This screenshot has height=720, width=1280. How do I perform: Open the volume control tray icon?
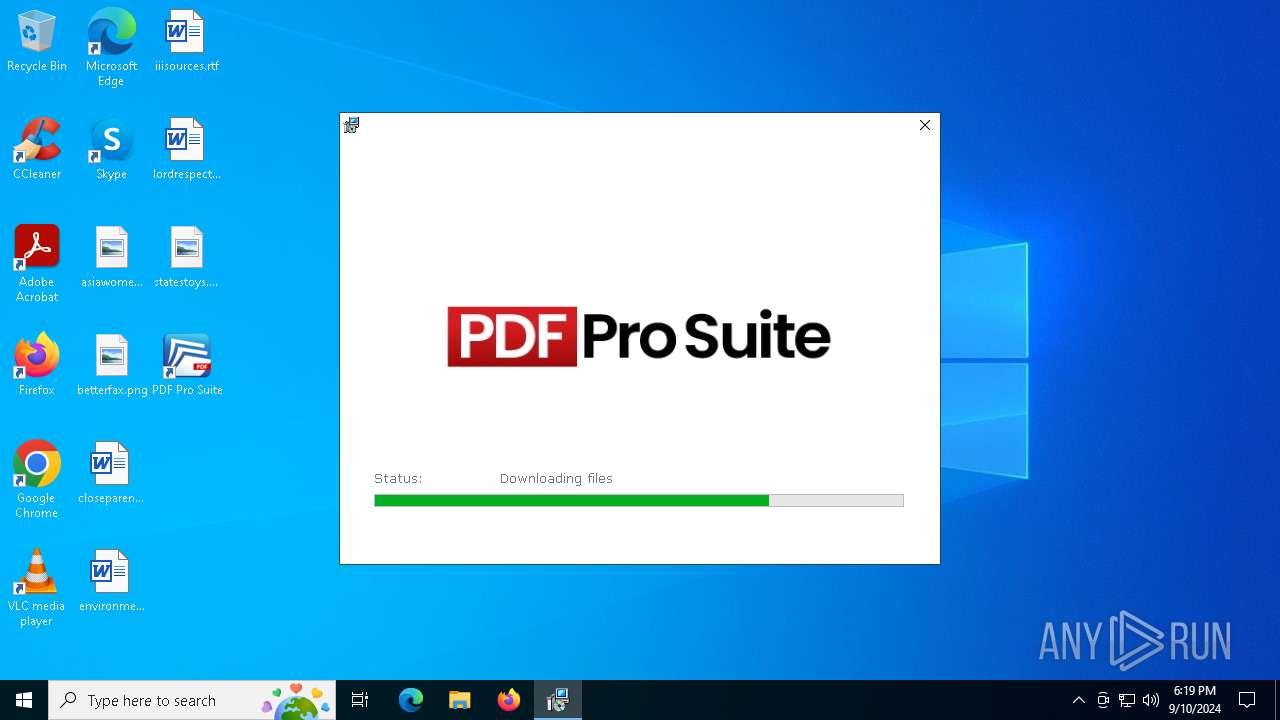1151,700
